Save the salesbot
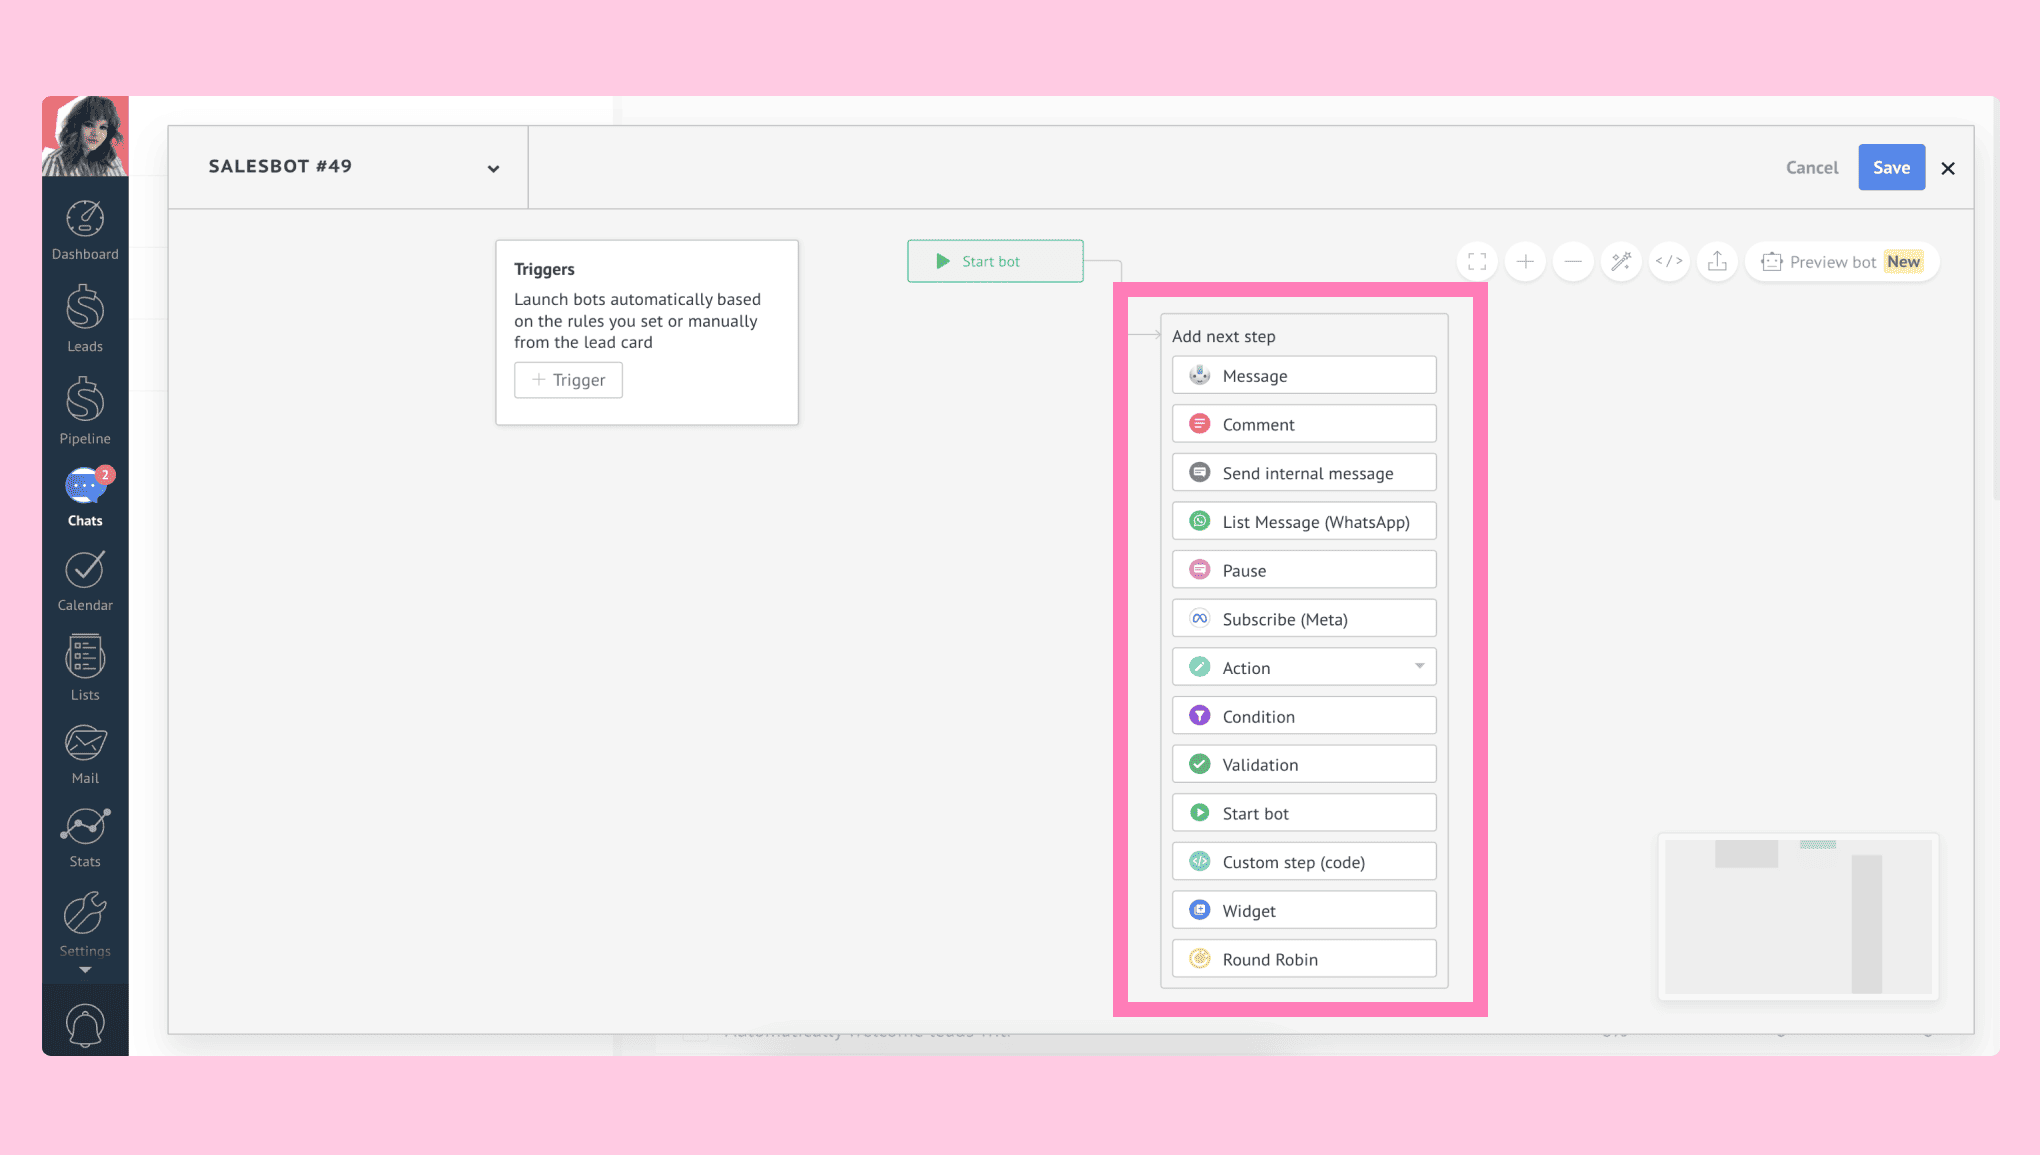 tap(1891, 168)
